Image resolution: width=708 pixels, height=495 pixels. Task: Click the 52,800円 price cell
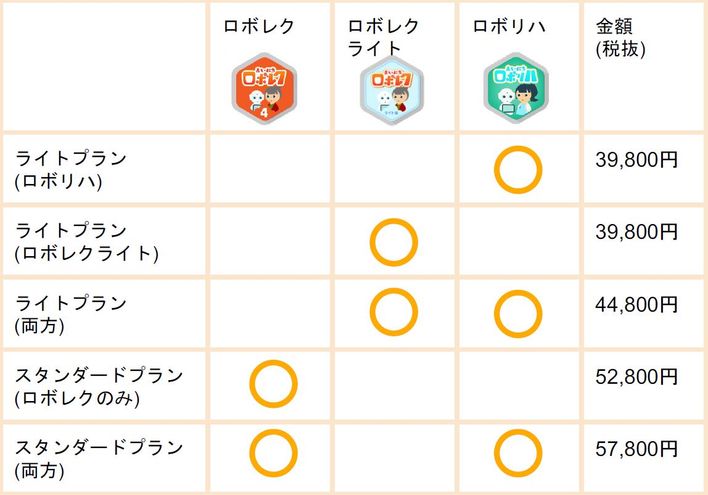point(637,376)
